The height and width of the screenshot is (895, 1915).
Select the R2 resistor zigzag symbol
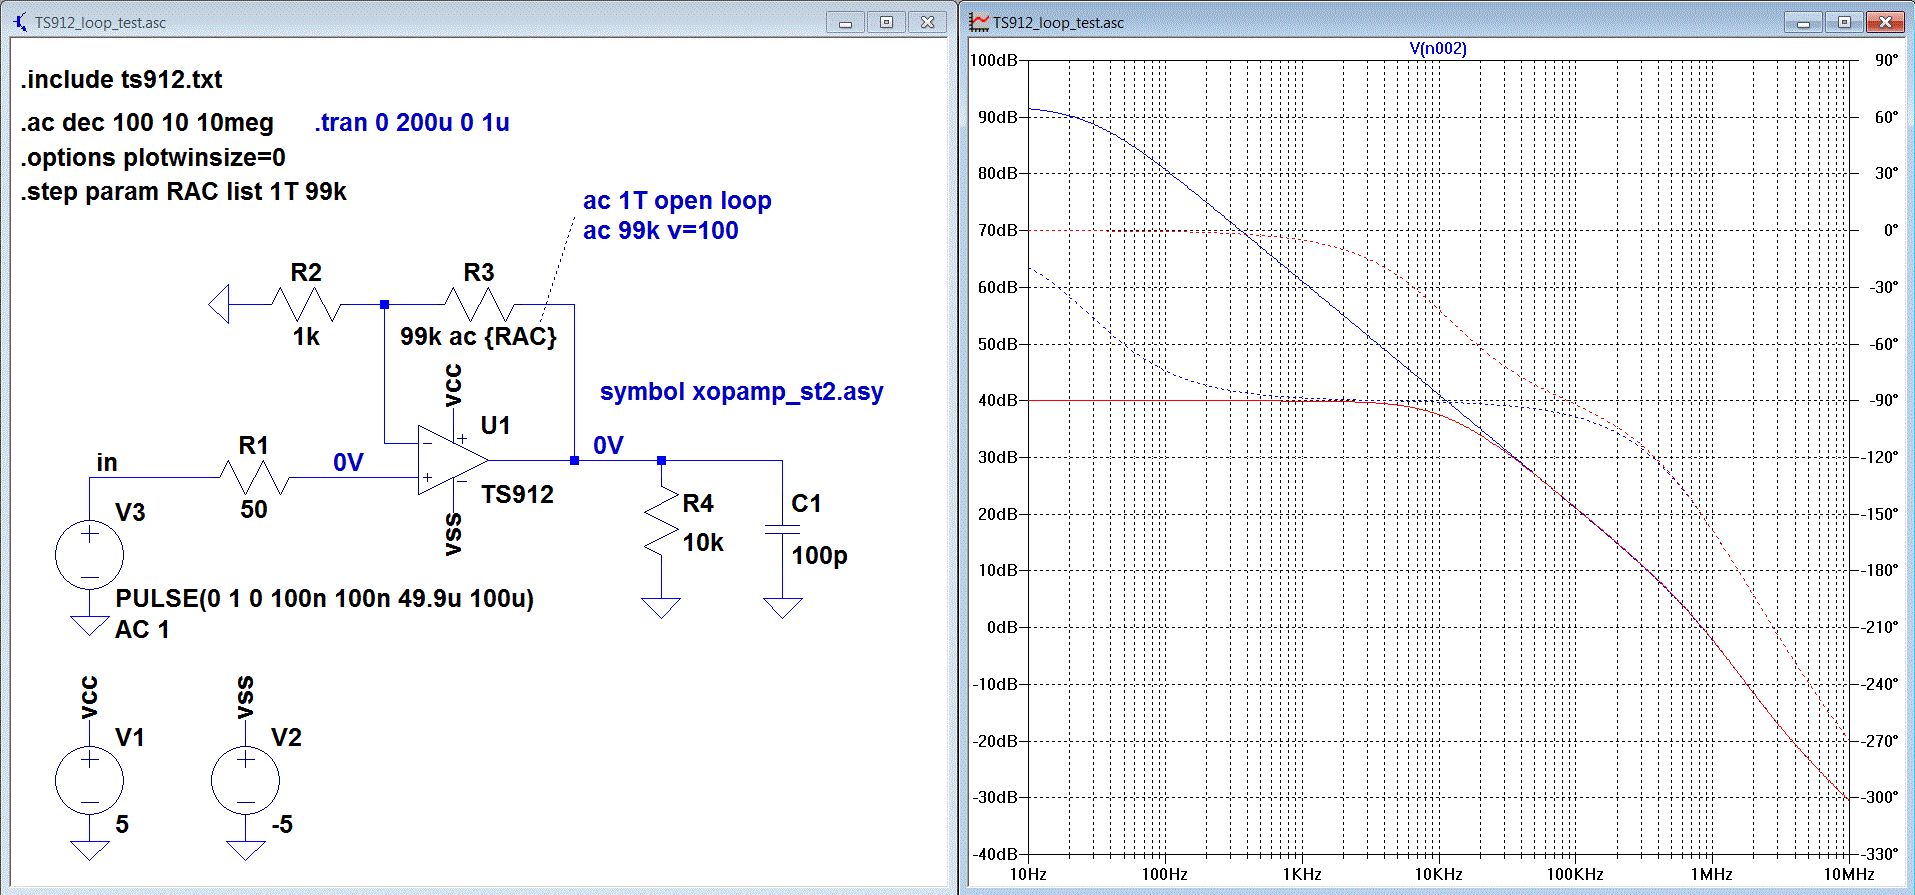point(306,304)
